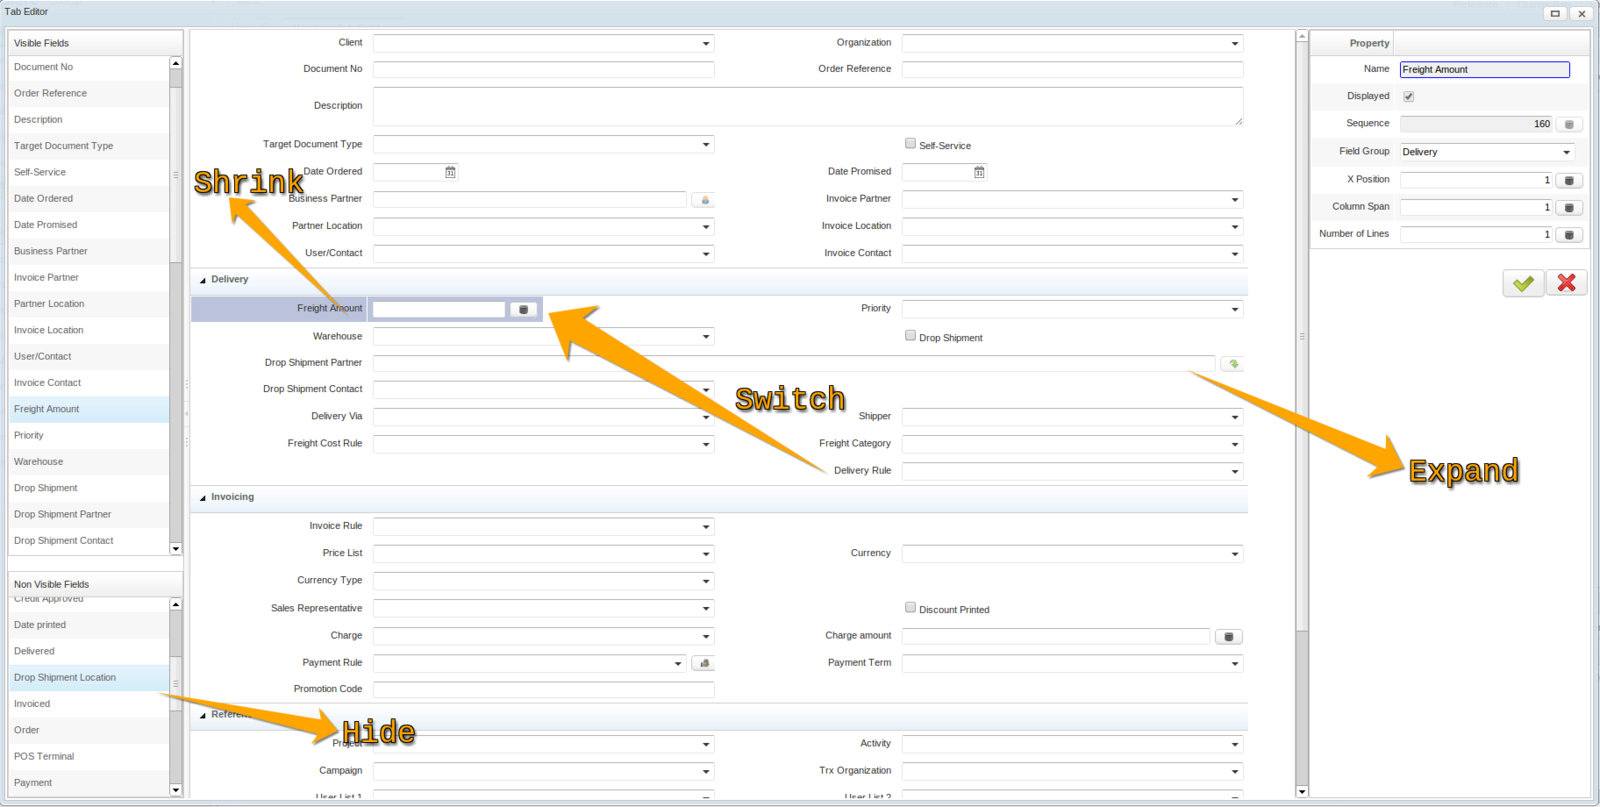The height and width of the screenshot is (807, 1600).
Task: Open calculator for Charge amount field
Action: (1228, 637)
